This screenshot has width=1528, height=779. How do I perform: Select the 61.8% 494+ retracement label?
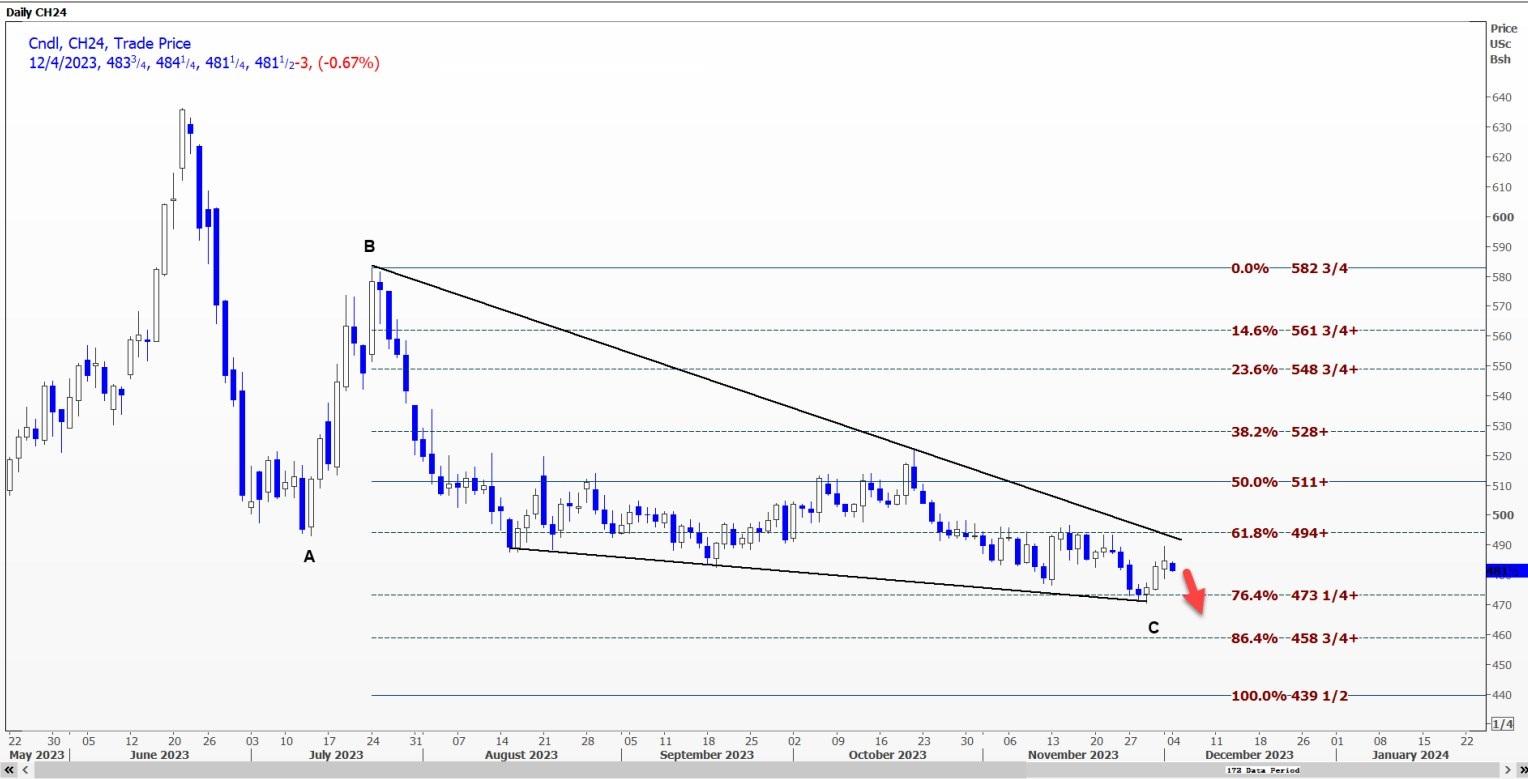click(1280, 533)
